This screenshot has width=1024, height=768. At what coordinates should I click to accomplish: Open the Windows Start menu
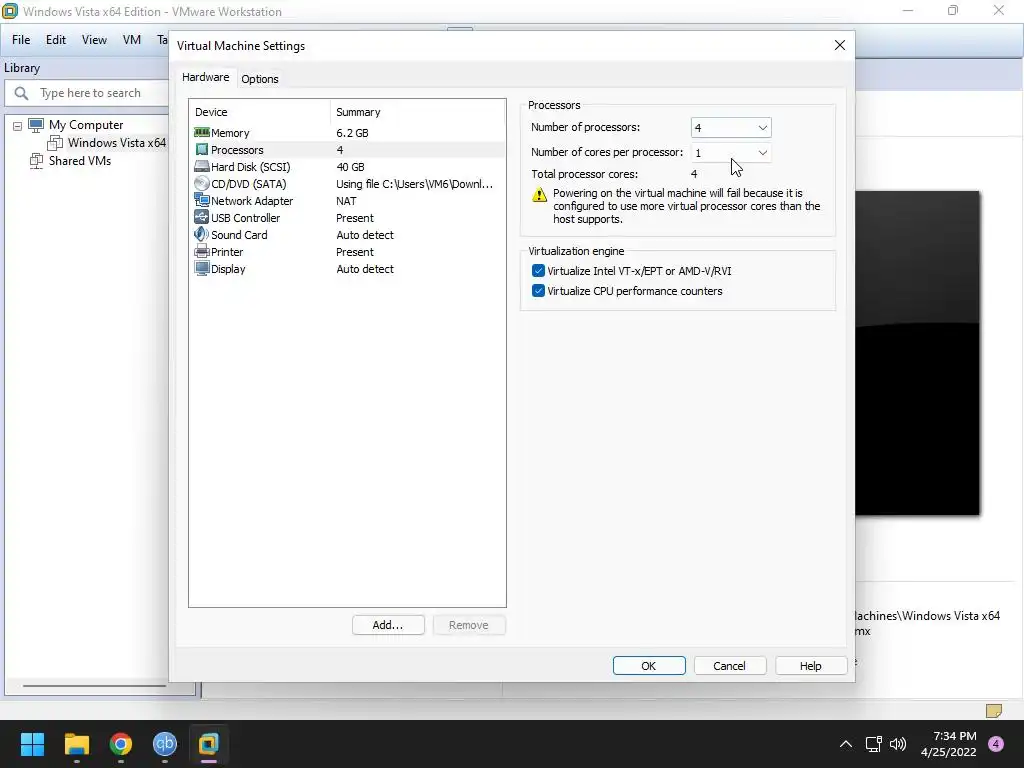[x=32, y=744]
